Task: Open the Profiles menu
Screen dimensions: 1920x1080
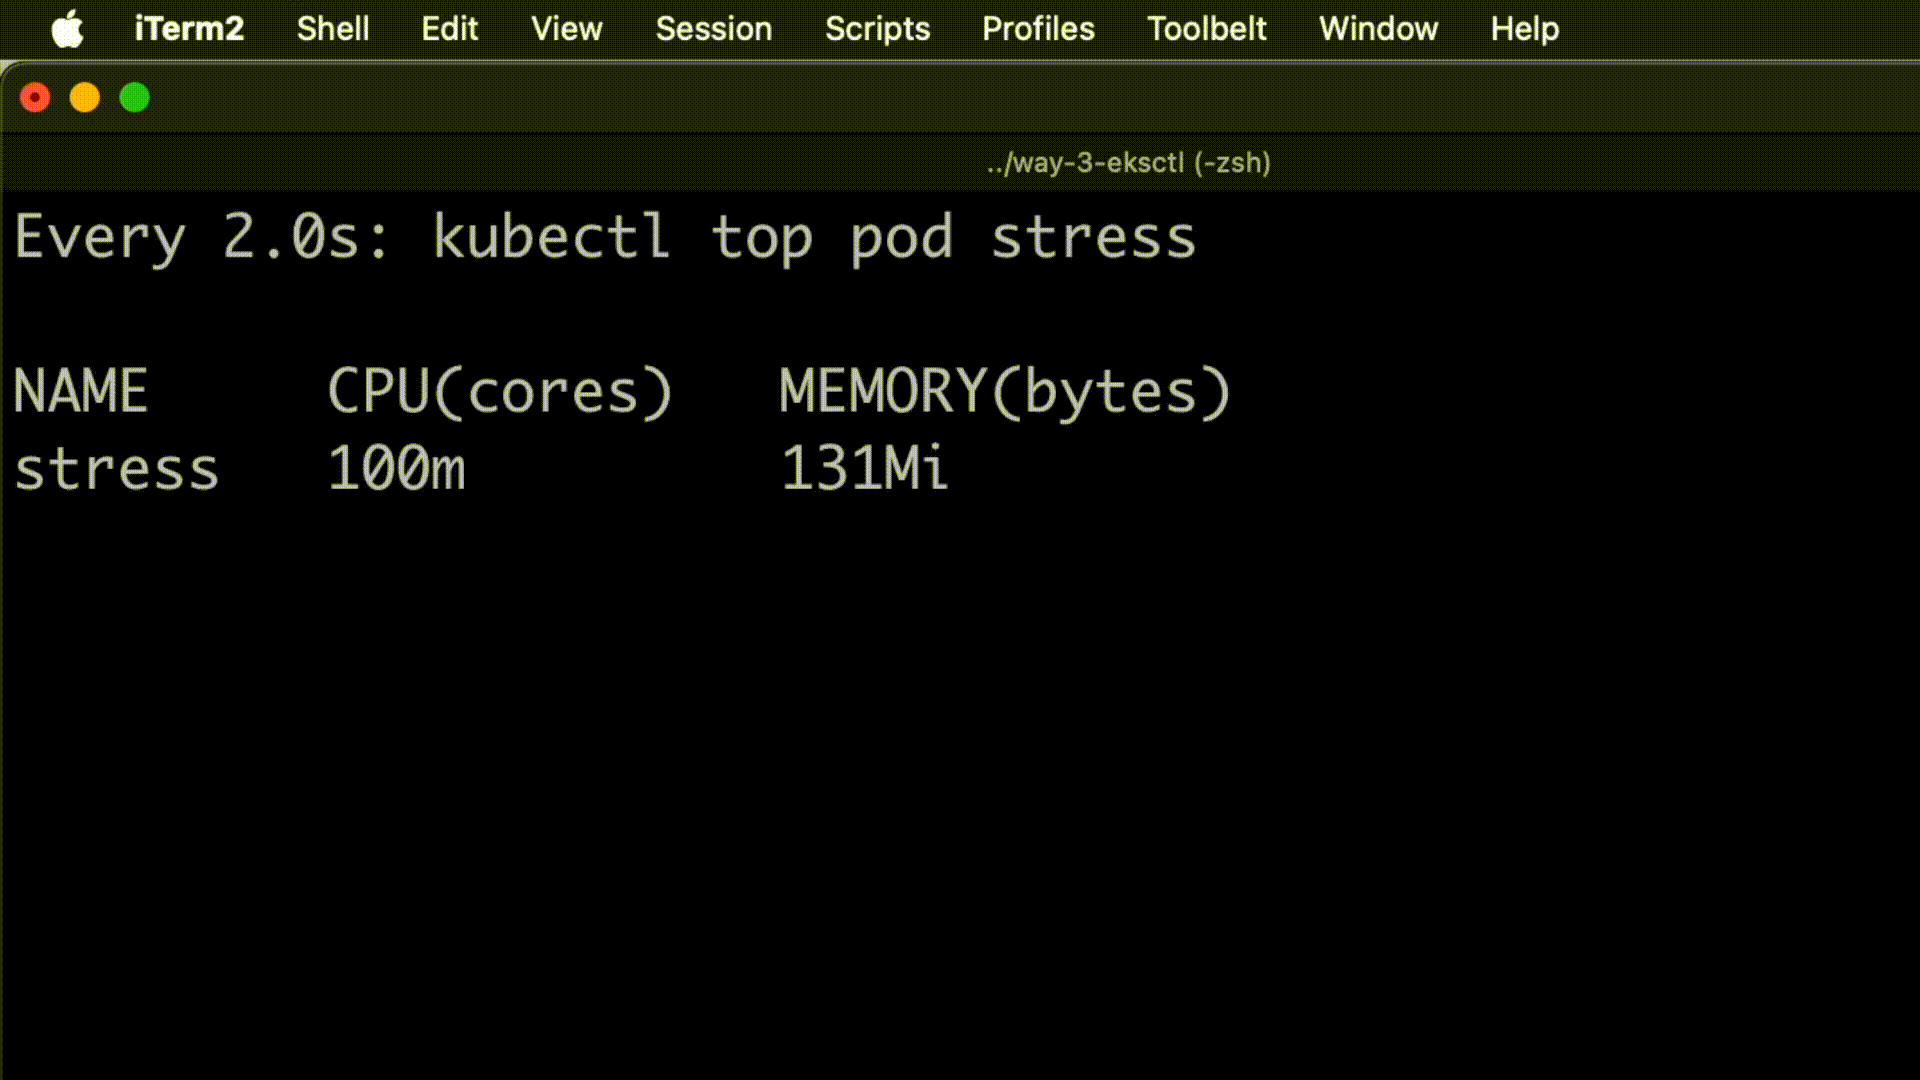Action: (x=1038, y=29)
